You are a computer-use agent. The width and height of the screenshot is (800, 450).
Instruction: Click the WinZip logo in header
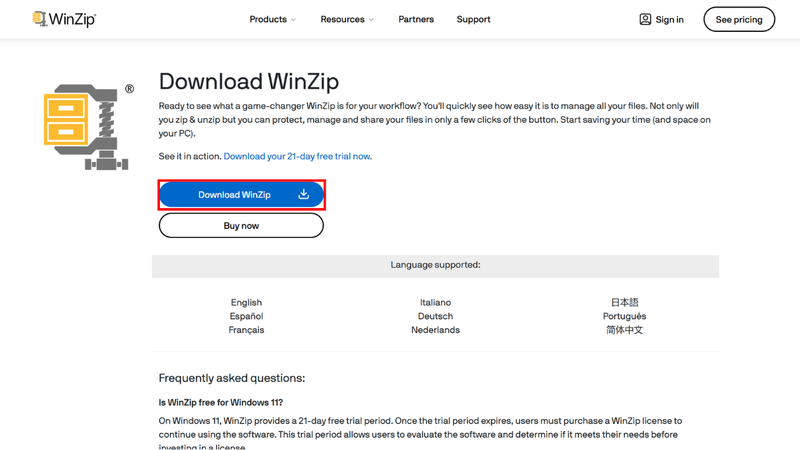point(64,19)
